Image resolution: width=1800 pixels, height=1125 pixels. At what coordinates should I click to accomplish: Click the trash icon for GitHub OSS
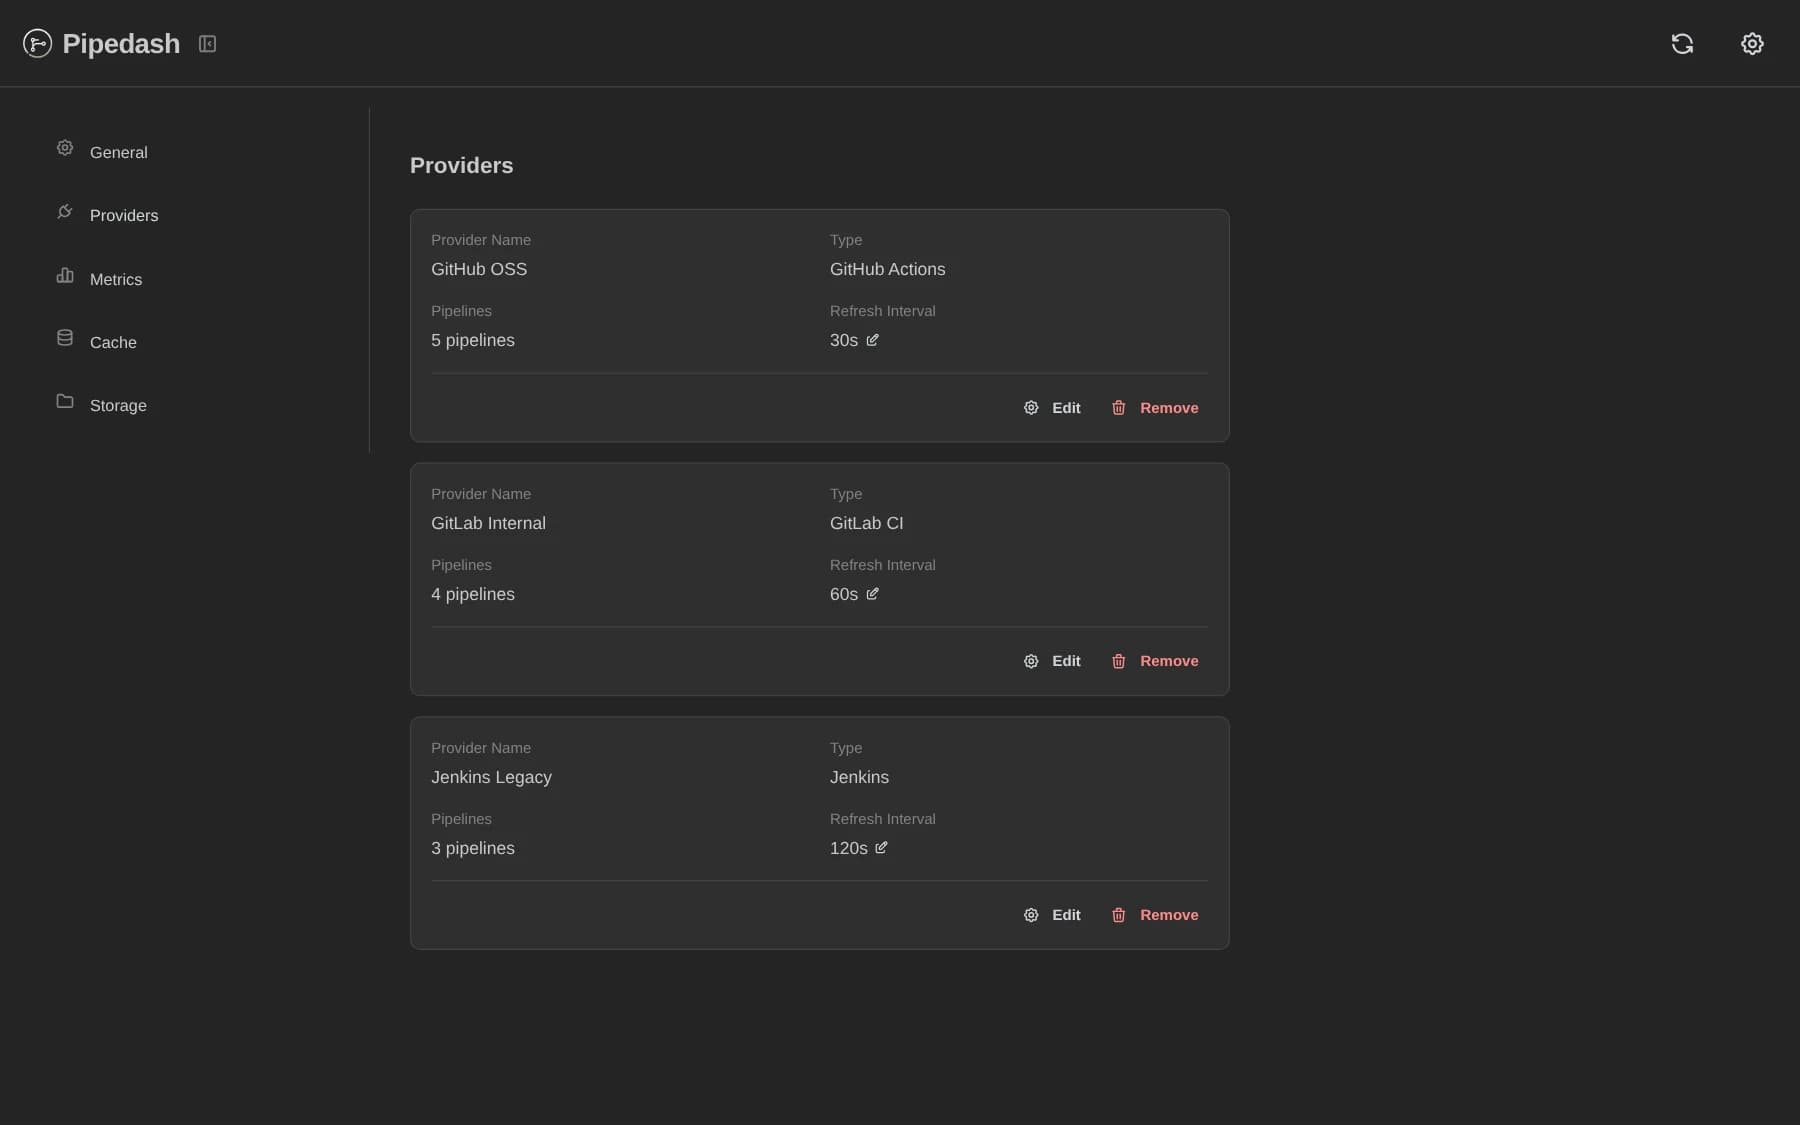1119,408
